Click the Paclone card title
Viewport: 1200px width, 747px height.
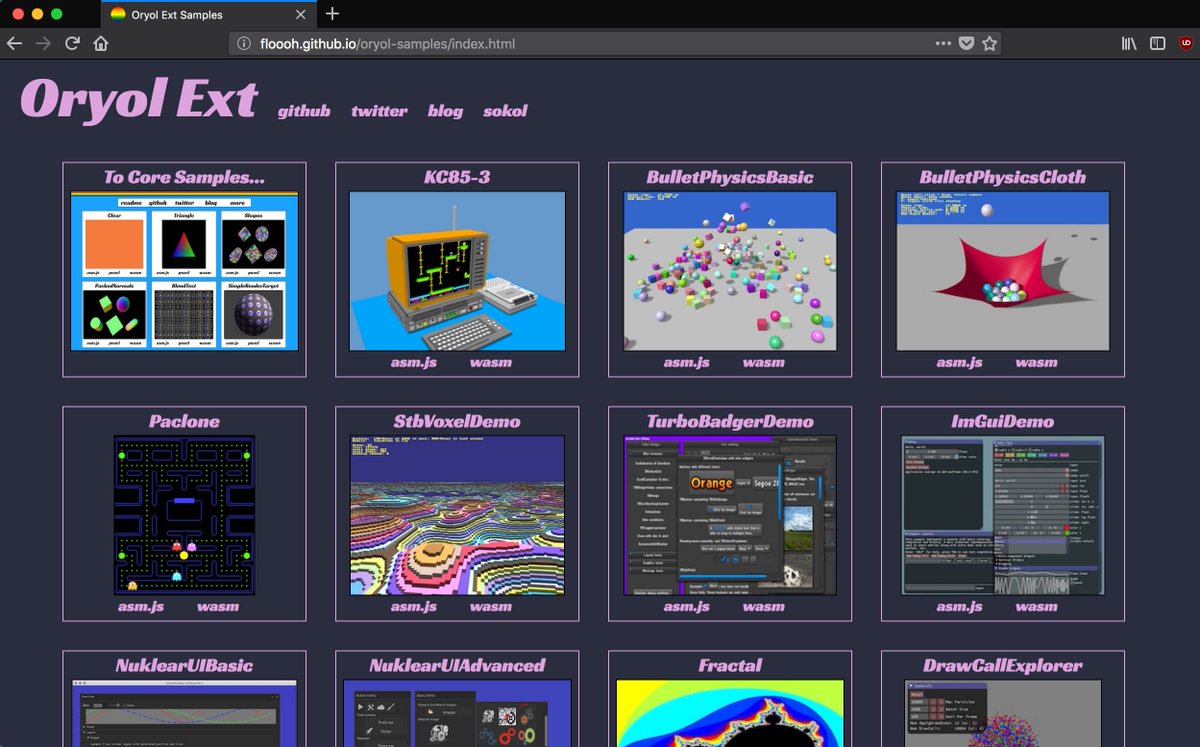coord(184,421)
